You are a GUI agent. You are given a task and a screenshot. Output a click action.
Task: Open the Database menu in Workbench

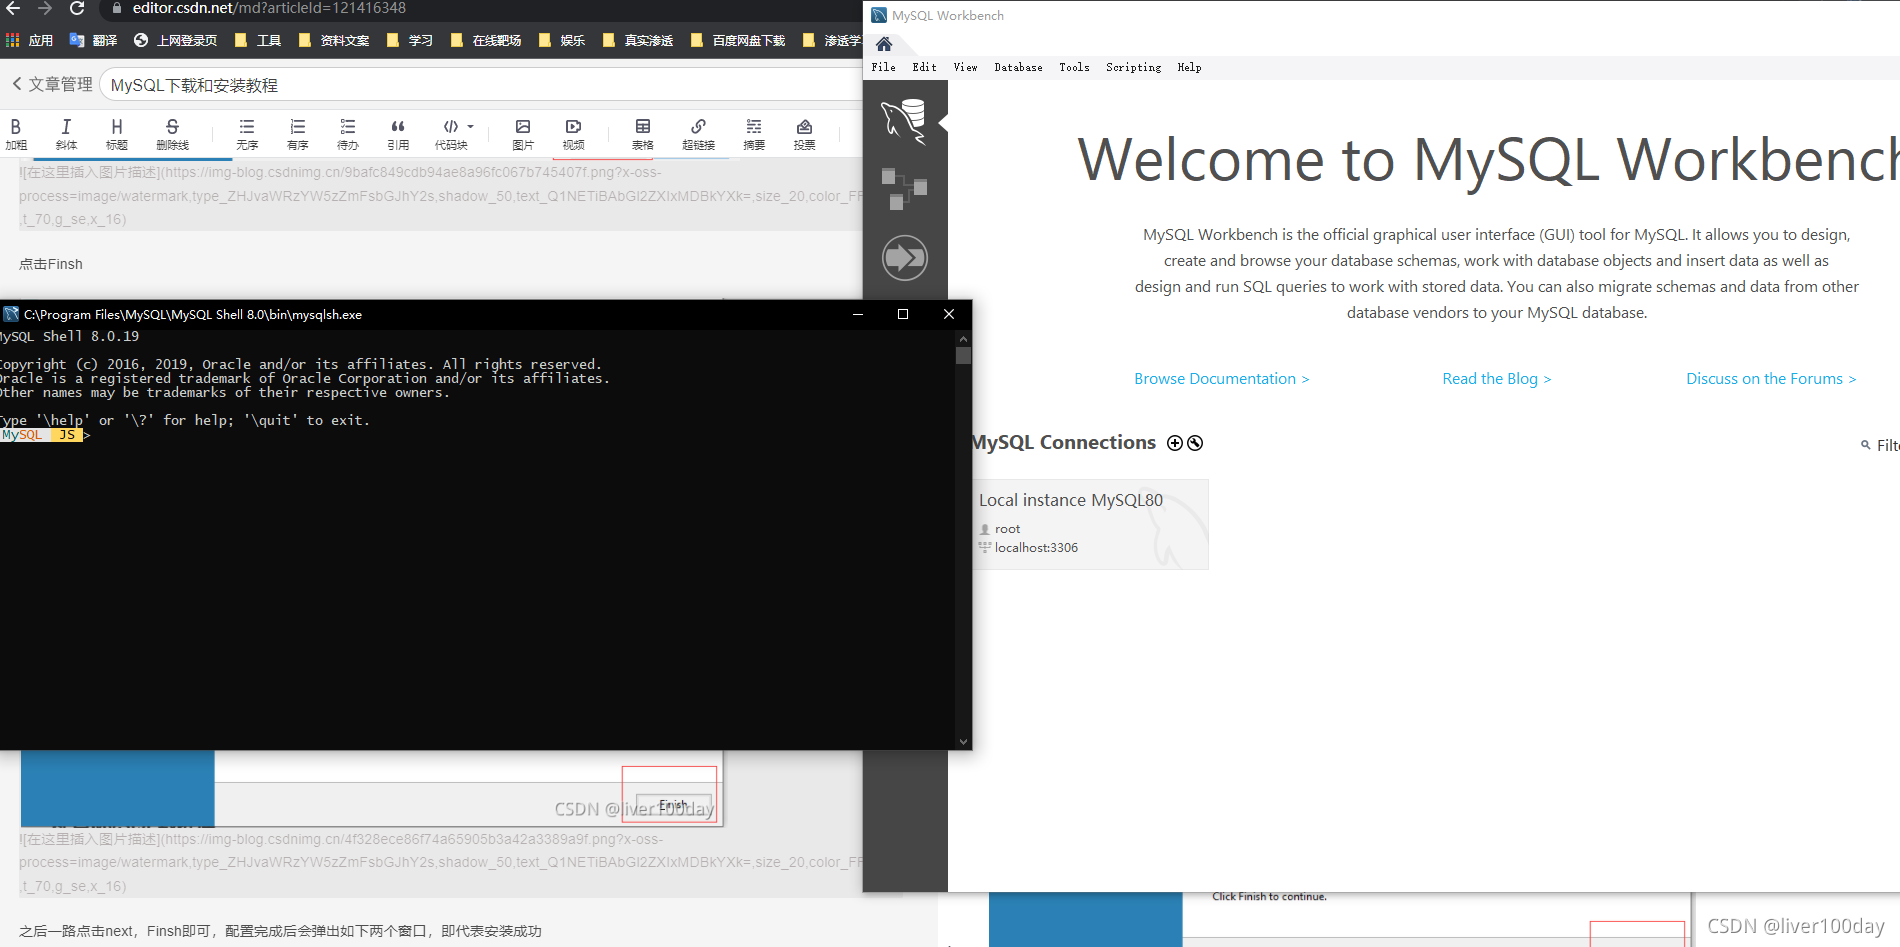tap(1018, 67)
